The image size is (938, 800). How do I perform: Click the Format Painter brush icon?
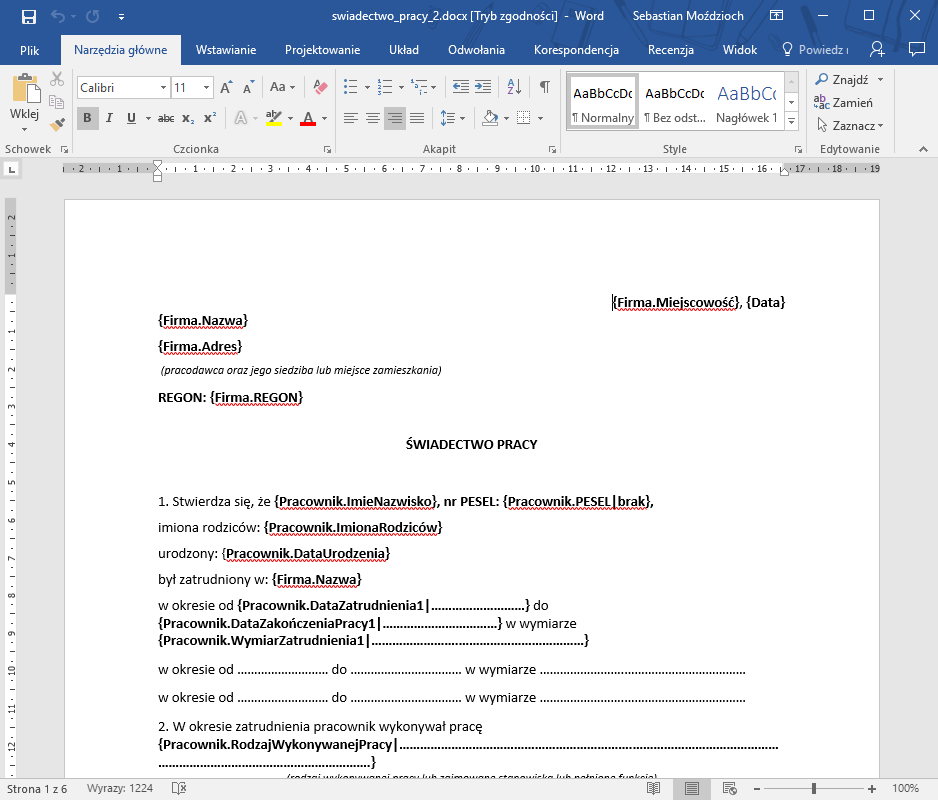pos(57,124)
